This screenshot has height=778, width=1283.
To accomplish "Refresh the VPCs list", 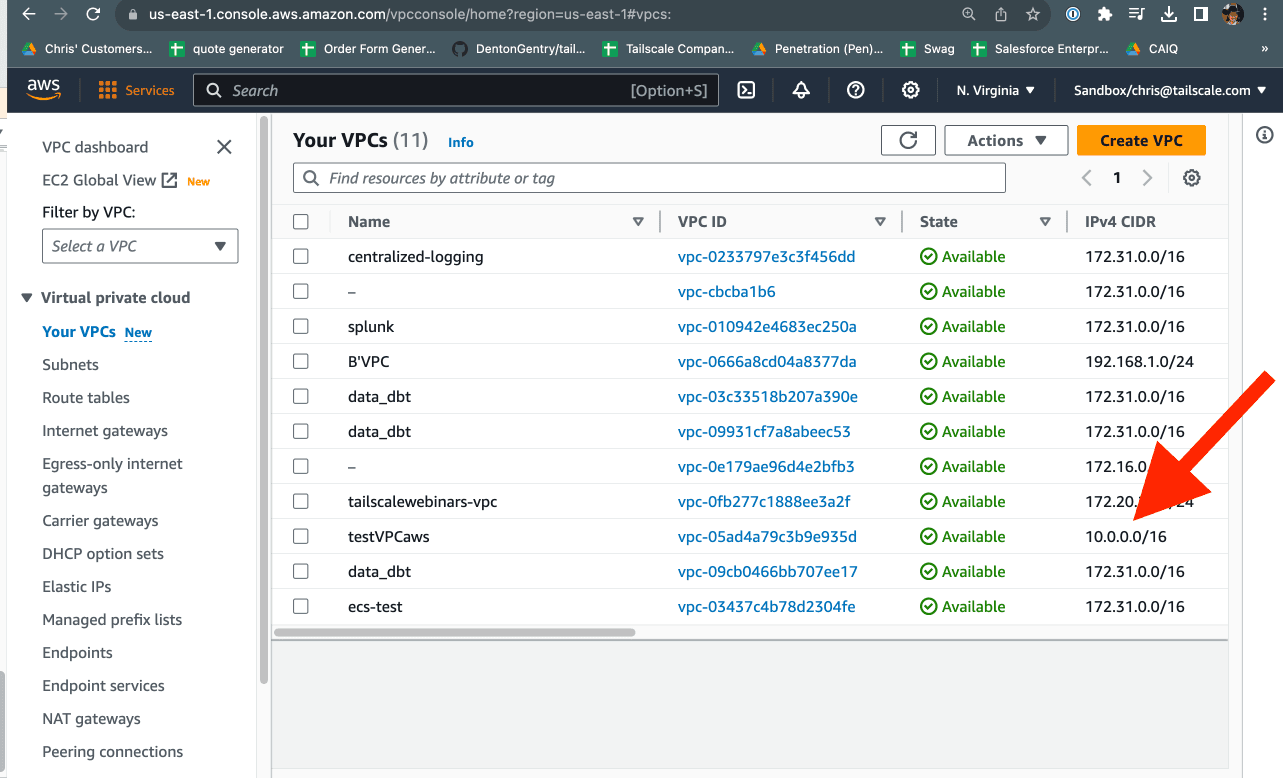I will [x=907, y=140].
